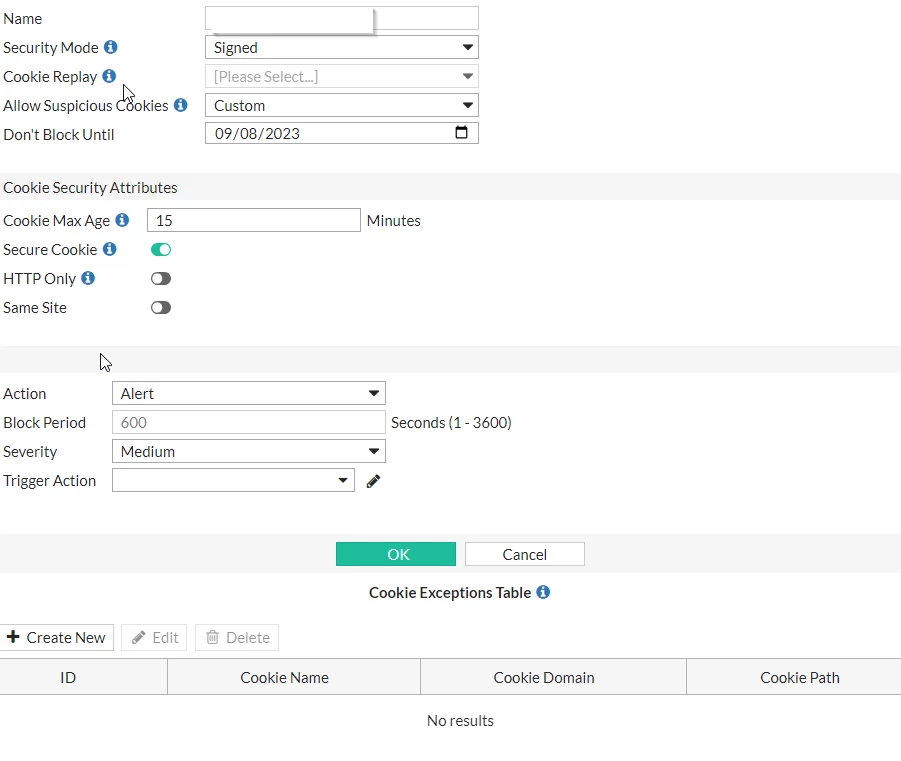The image size is (901, 761).
Task: Click the Name input field
Action: [x=342, y=18]
